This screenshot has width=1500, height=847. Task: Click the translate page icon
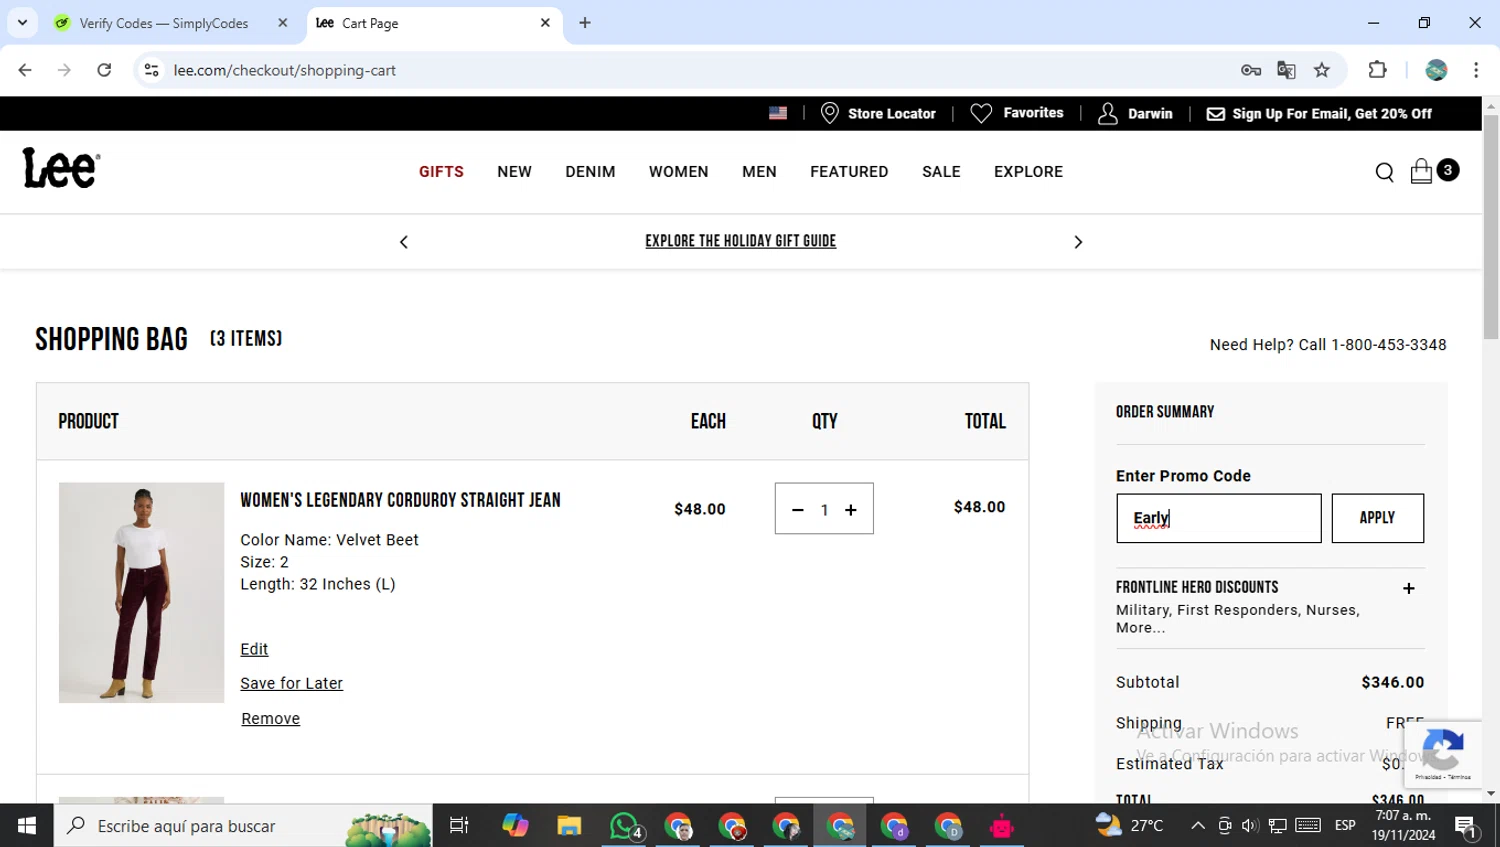pyautogui.click(x=1286, y=70)
